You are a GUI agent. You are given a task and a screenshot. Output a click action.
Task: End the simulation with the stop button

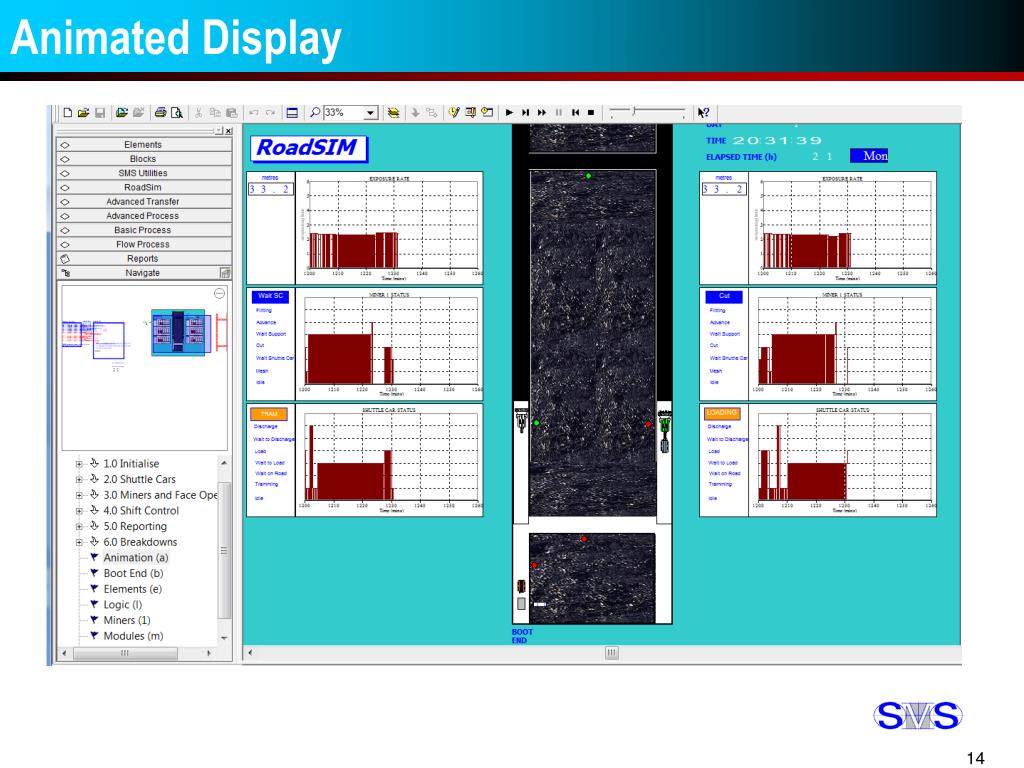[591, 112]
